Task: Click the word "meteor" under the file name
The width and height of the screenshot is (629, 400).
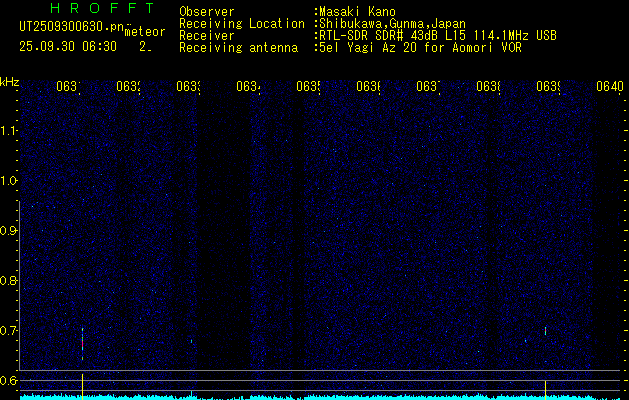Action: [x=145, y=32]
